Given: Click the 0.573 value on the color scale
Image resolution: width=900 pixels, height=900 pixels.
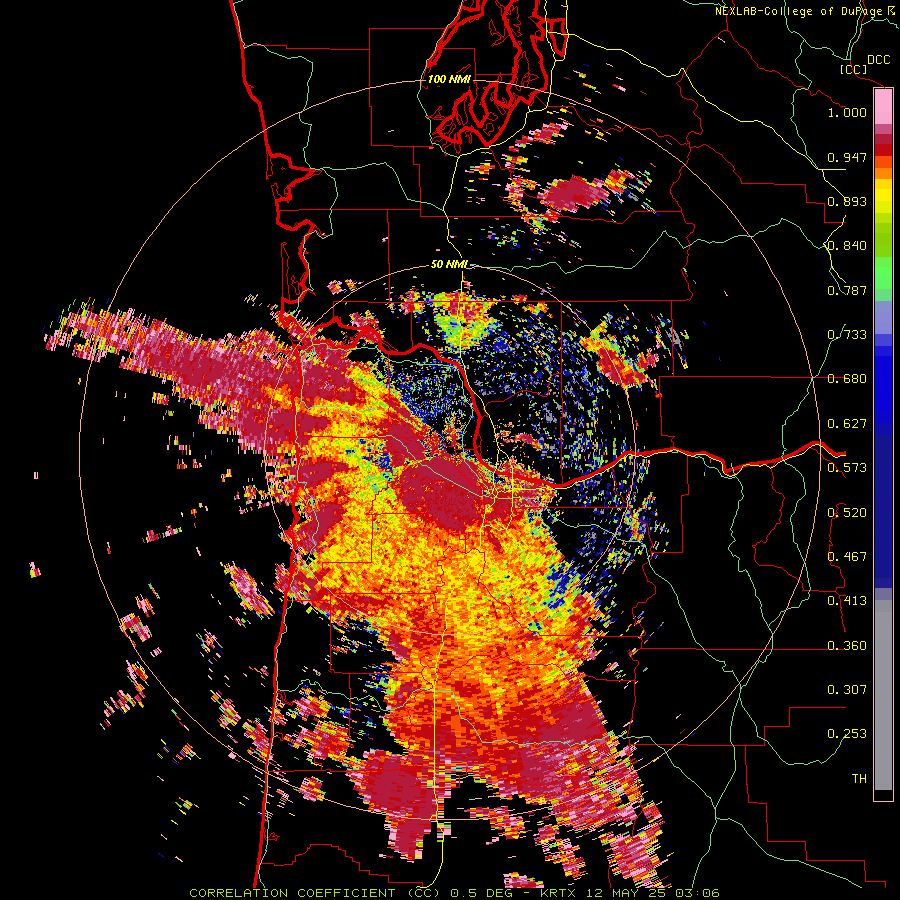Looking at the screenshot, I should [847, 468].
